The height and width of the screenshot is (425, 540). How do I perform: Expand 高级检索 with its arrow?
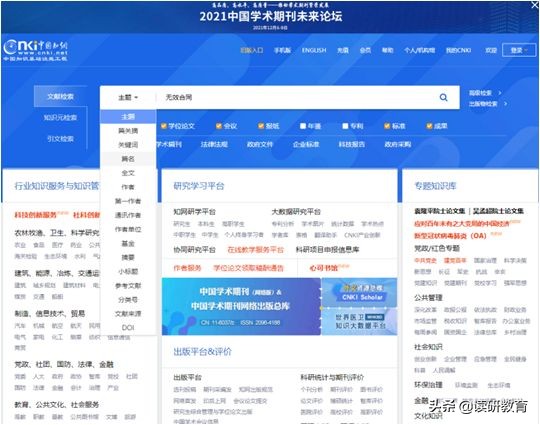485,93
